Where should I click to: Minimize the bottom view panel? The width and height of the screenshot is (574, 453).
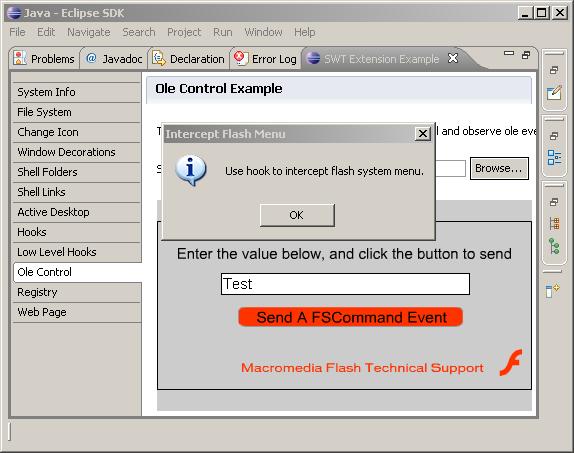[509, 53]
